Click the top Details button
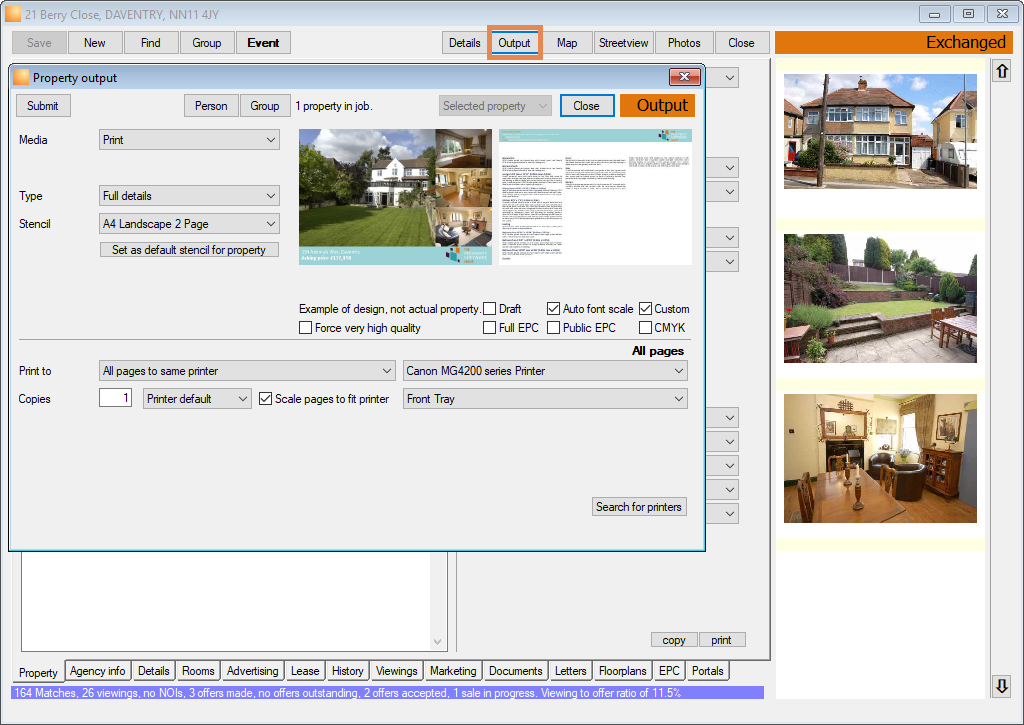This screenshot has width=1024, height=725. (x=464, y=42)
